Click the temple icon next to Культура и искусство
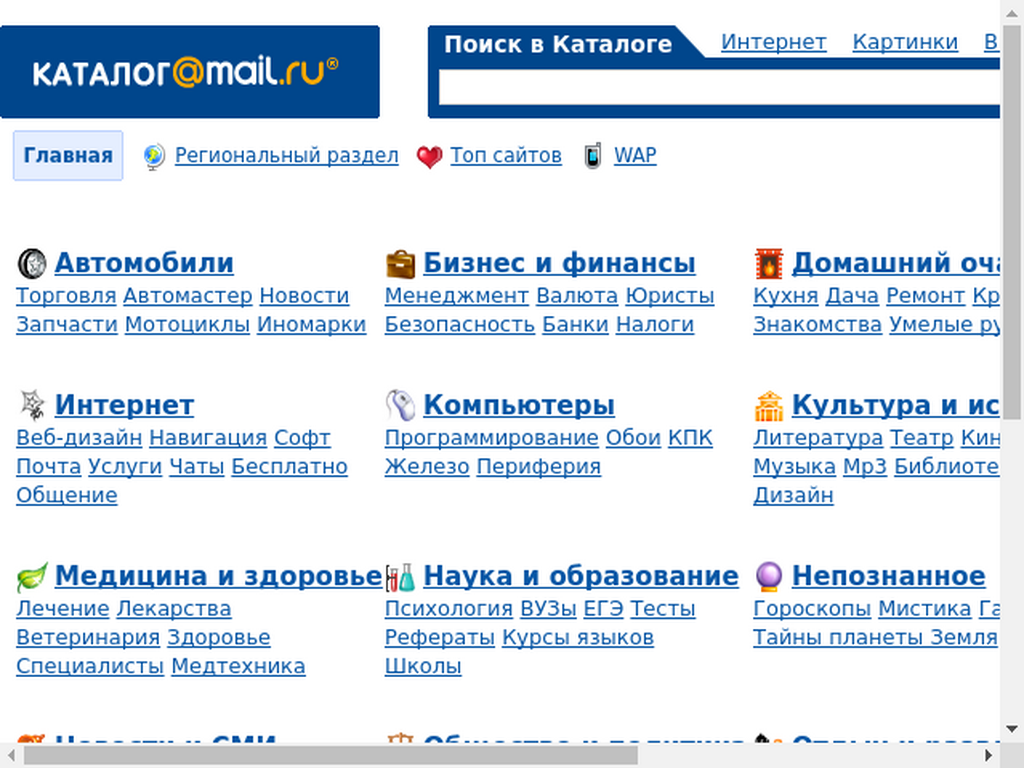This screenshot has height=768, width=1024. tap(769, 406)
